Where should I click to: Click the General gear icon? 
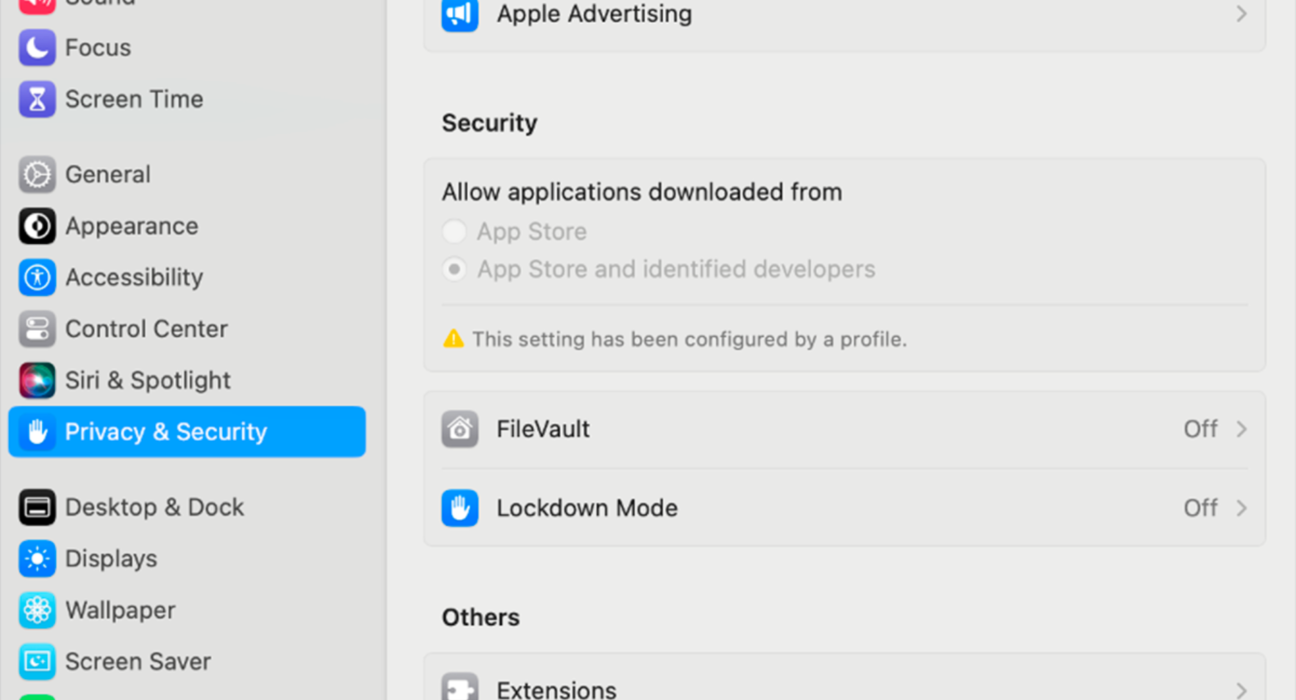[x=37, y=174]
